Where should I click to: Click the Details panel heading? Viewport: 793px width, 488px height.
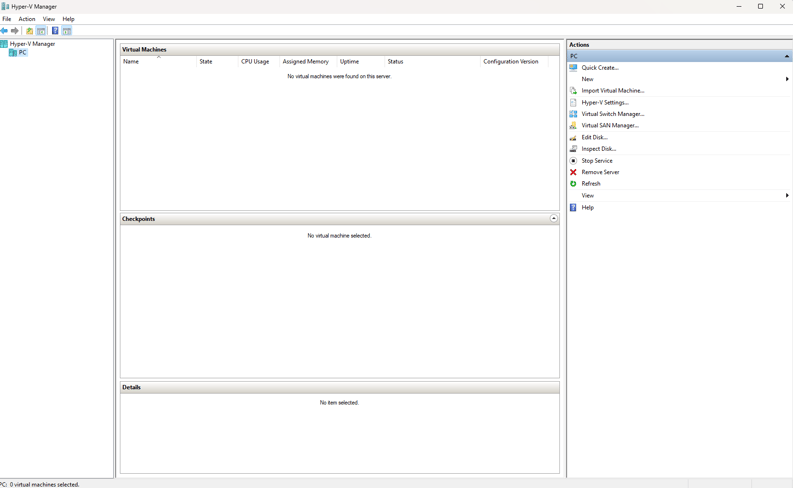[x=131, y=387]
